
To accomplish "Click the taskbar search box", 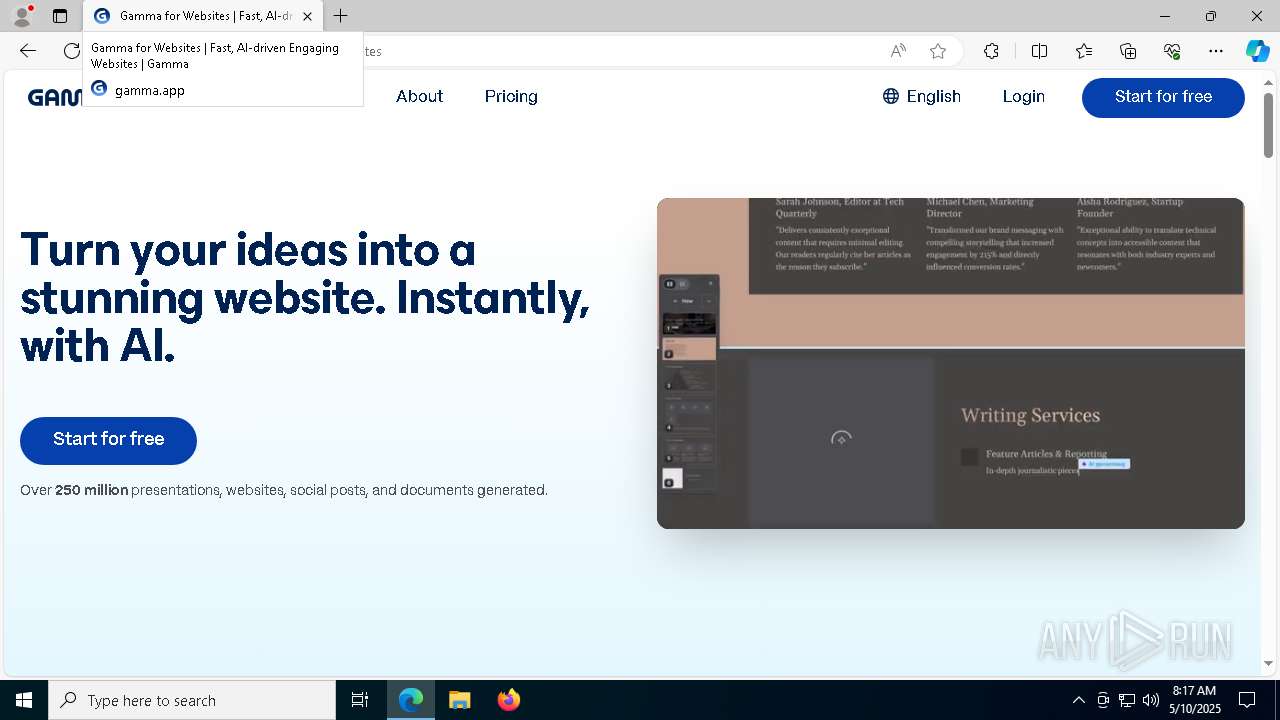I will pos(192,700).
